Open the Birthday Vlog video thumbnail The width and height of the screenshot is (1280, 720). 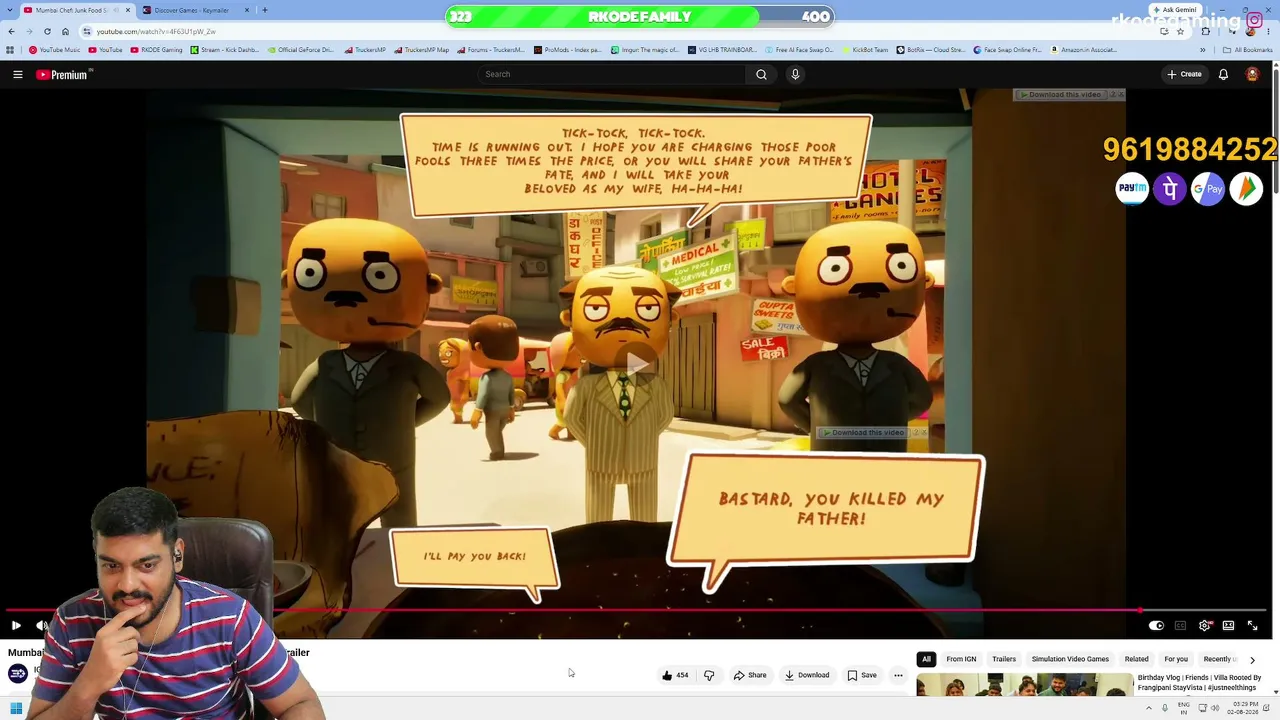1024,684
